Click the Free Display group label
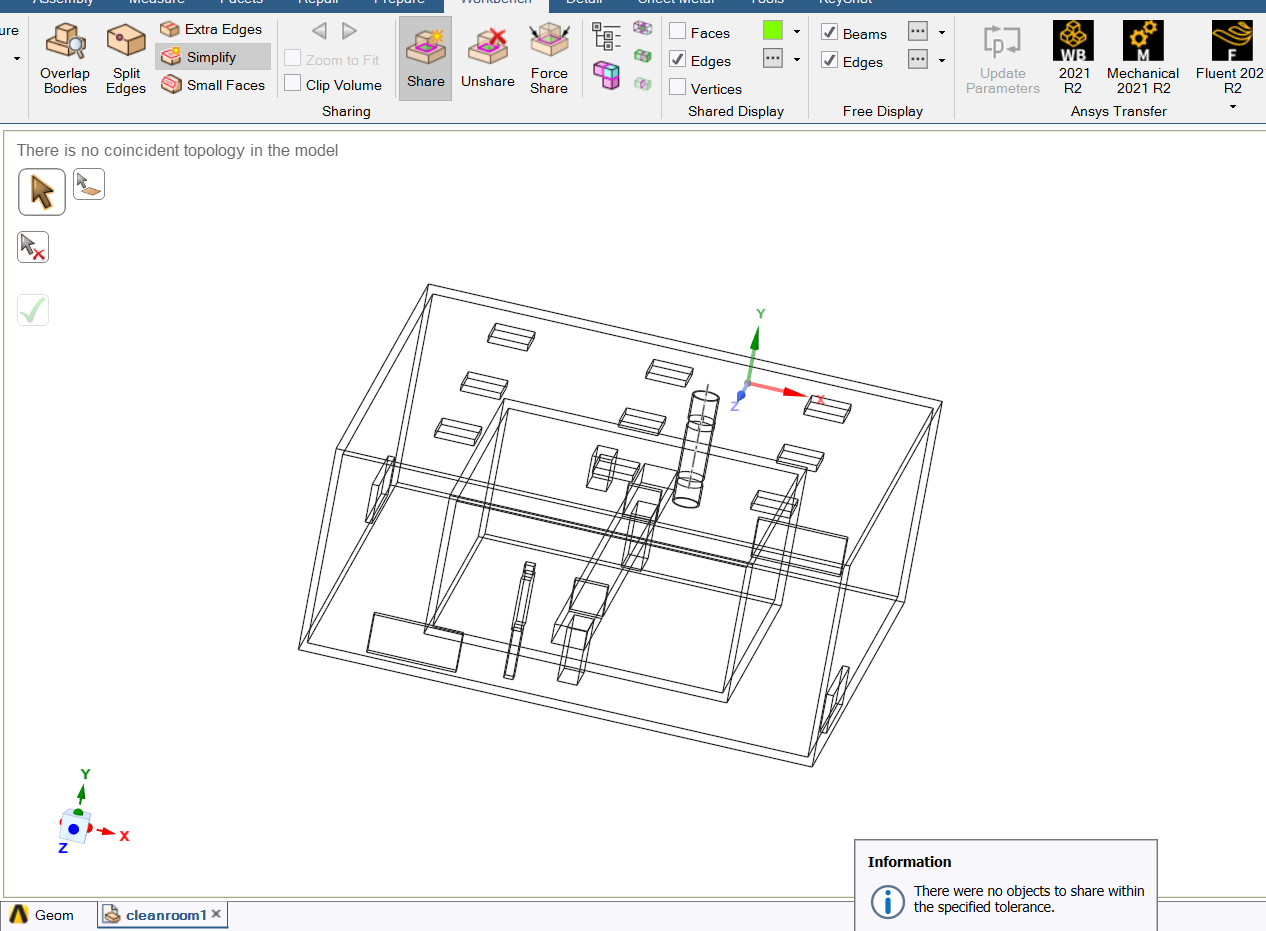Viewport: 1266px width, 931px height. (883, 111)
